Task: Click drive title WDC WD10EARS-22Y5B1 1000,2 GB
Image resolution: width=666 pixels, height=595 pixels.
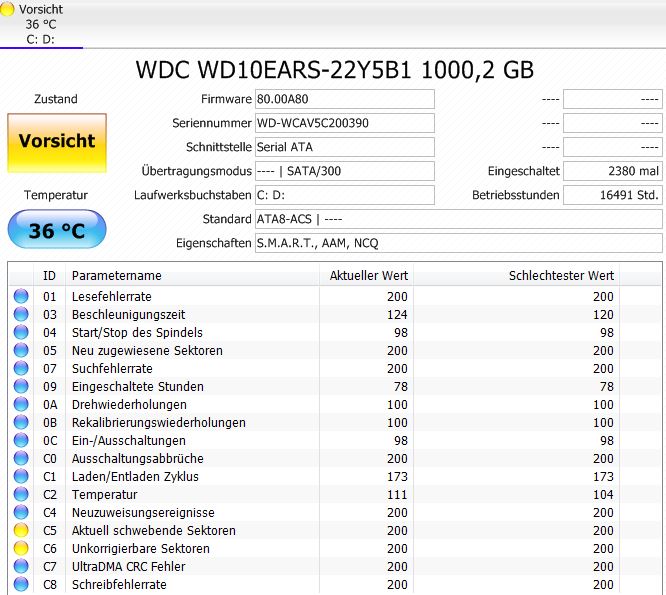Action: point(334,70)
